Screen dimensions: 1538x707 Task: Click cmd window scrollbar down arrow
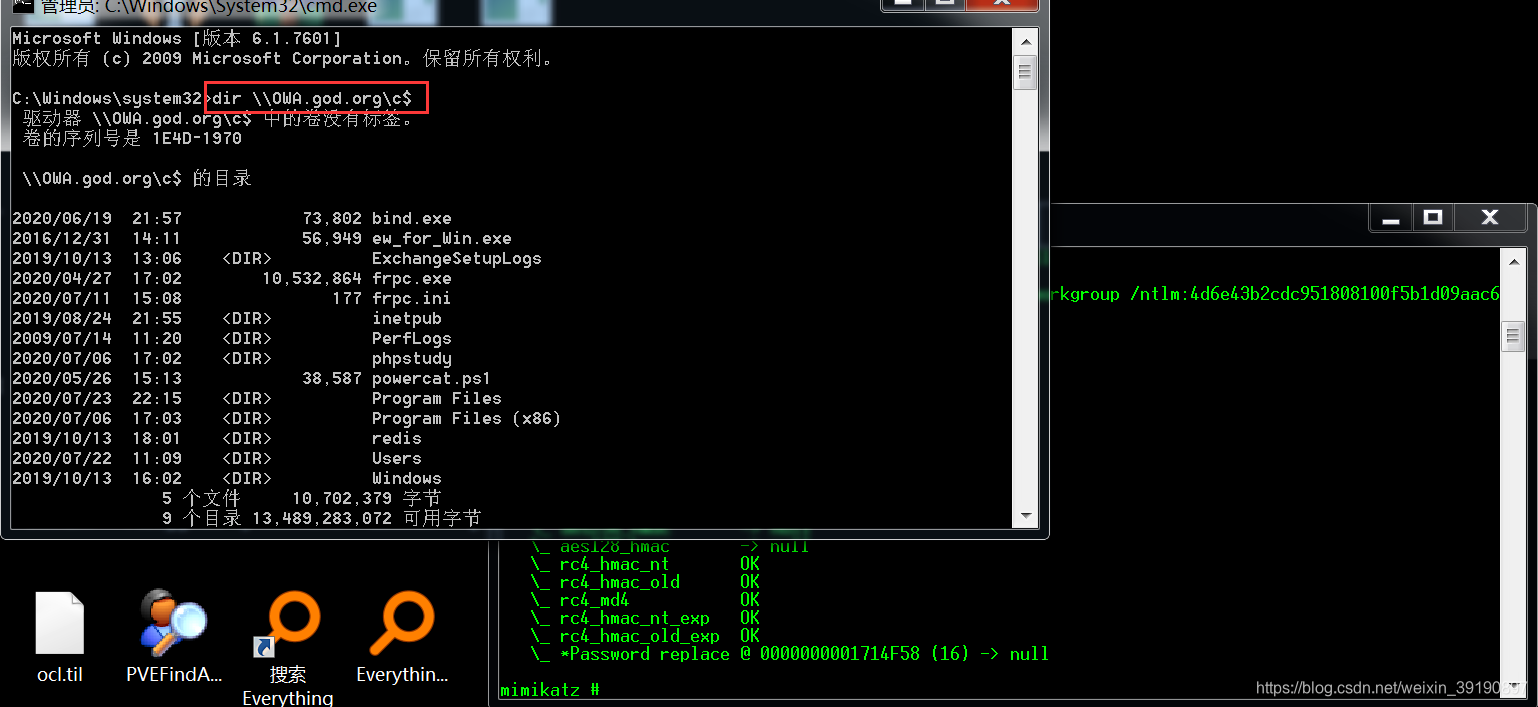tap(1024, 516)
